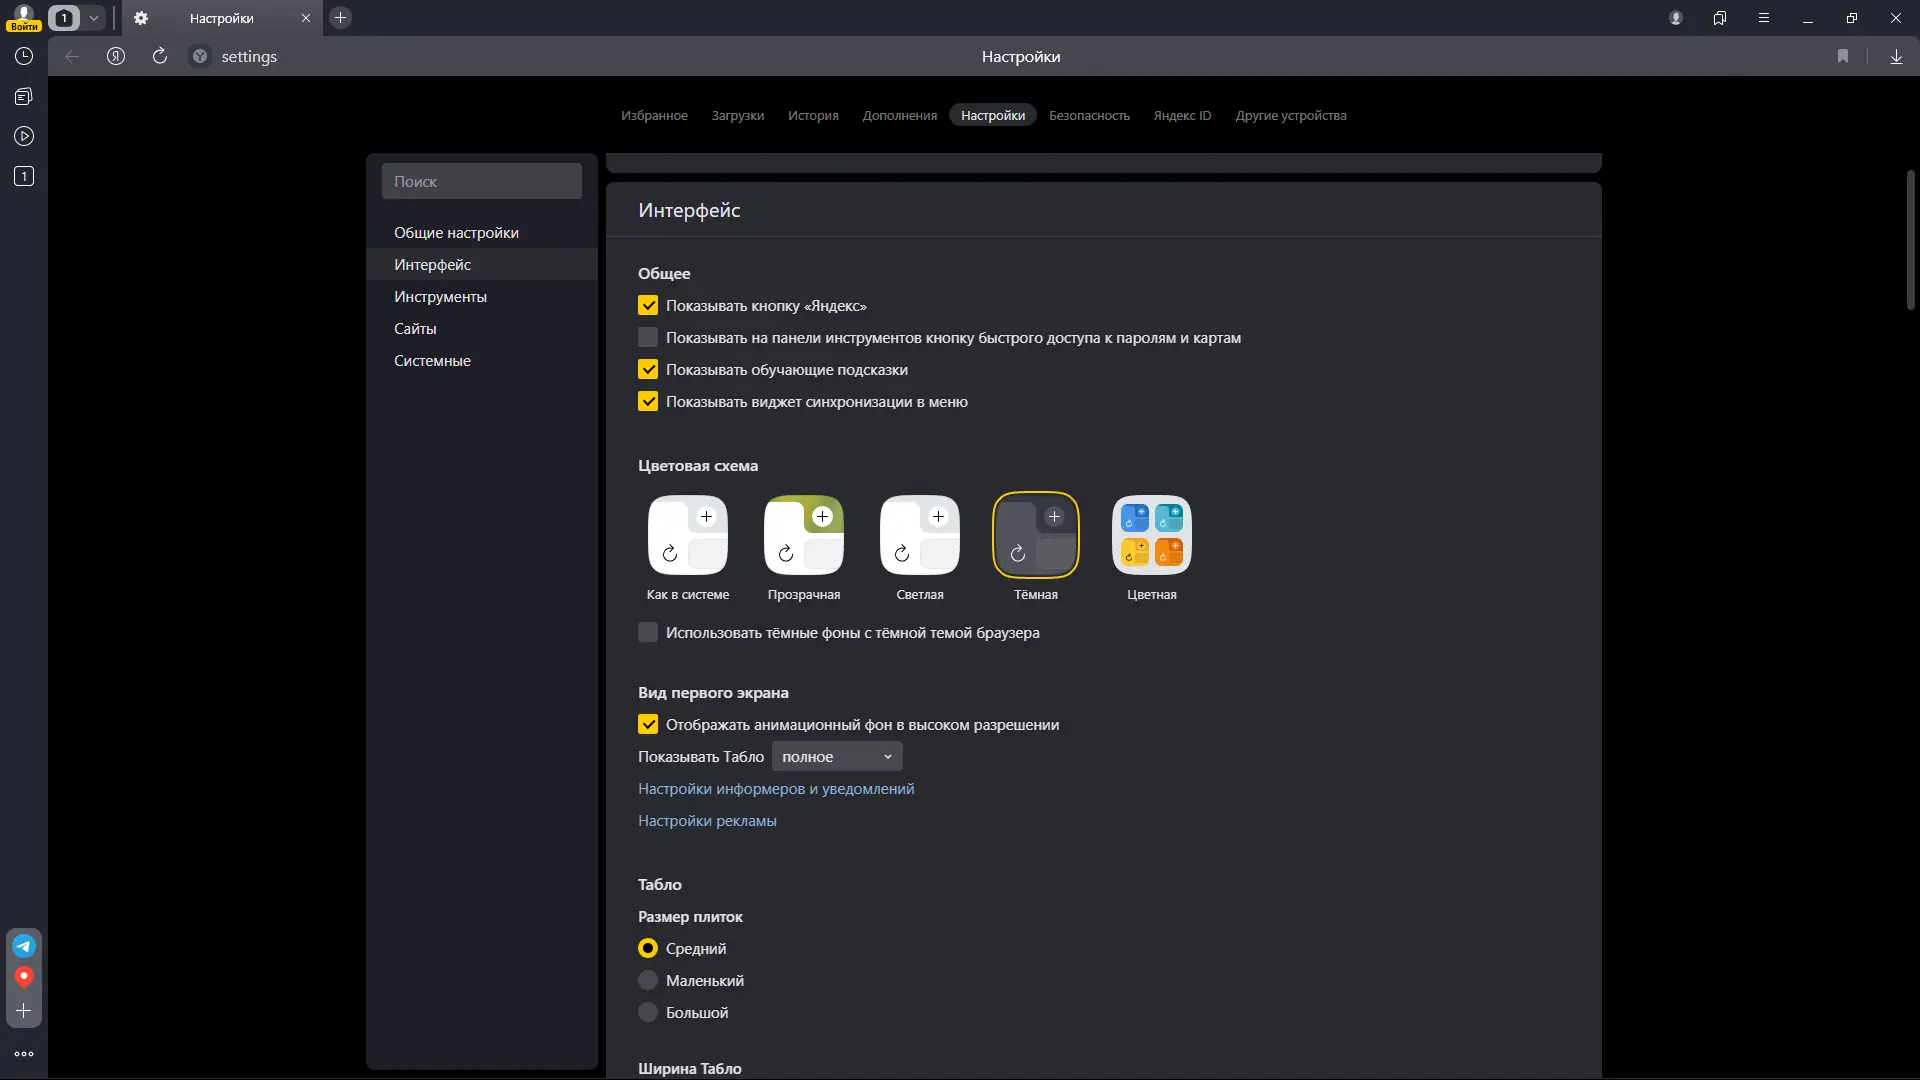Screen dimensions: 1920x1080
Task: Open the downloads arrow icon
Action: click(x=1896, y=57)
